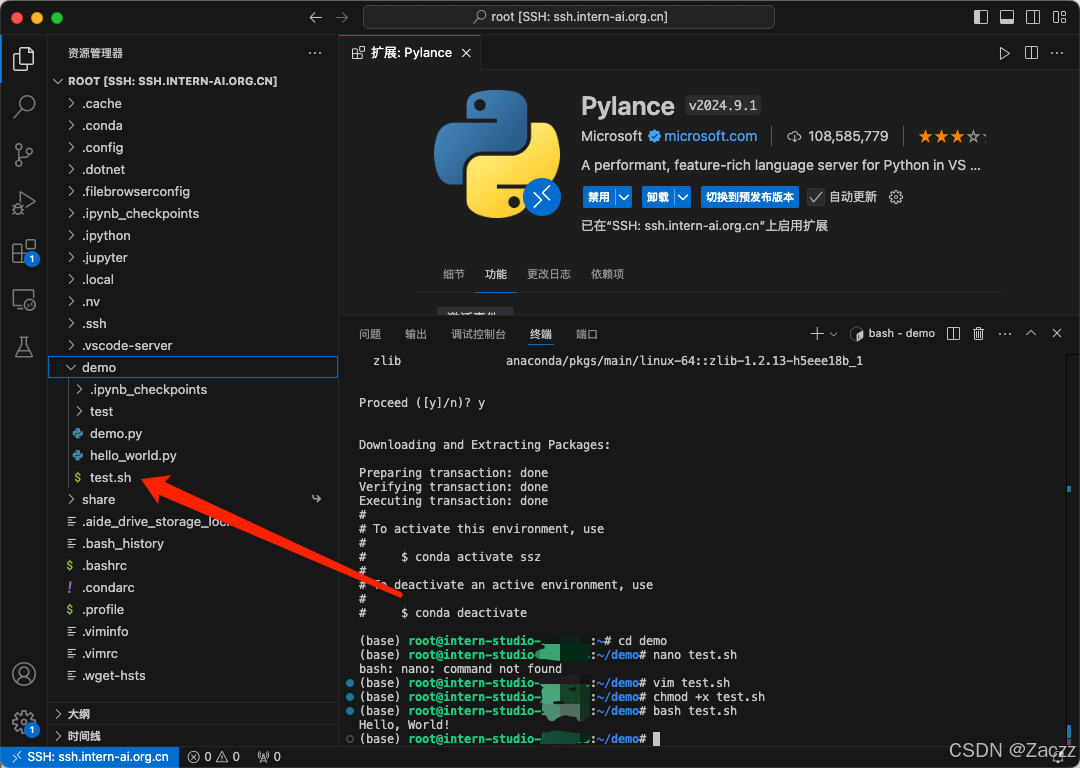
Task: Expand the 时间线 timeline section
Action: coord(193,736)
